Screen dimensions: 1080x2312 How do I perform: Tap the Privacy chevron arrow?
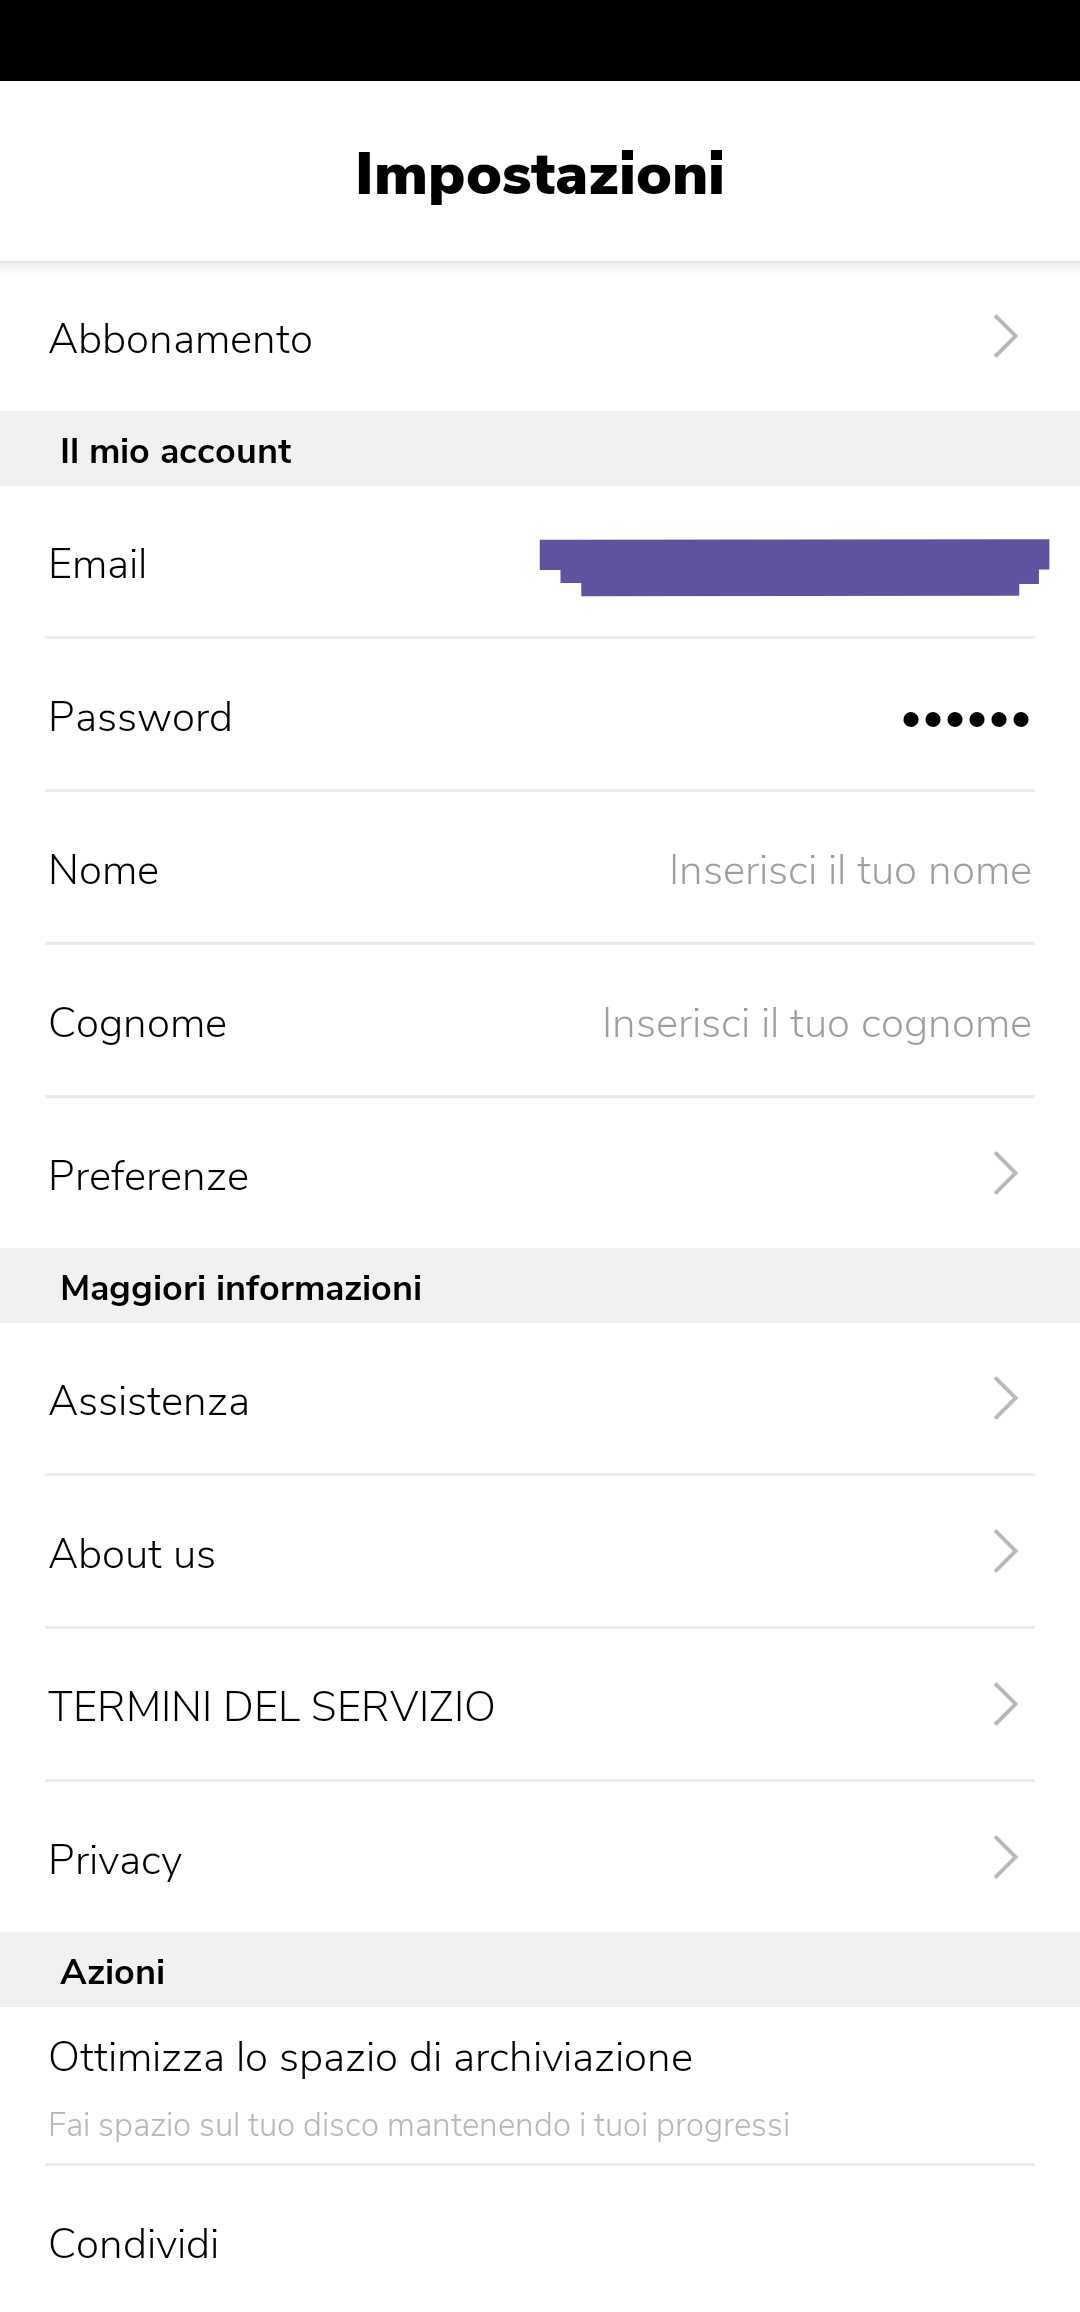click(x=1005, y=1857)
